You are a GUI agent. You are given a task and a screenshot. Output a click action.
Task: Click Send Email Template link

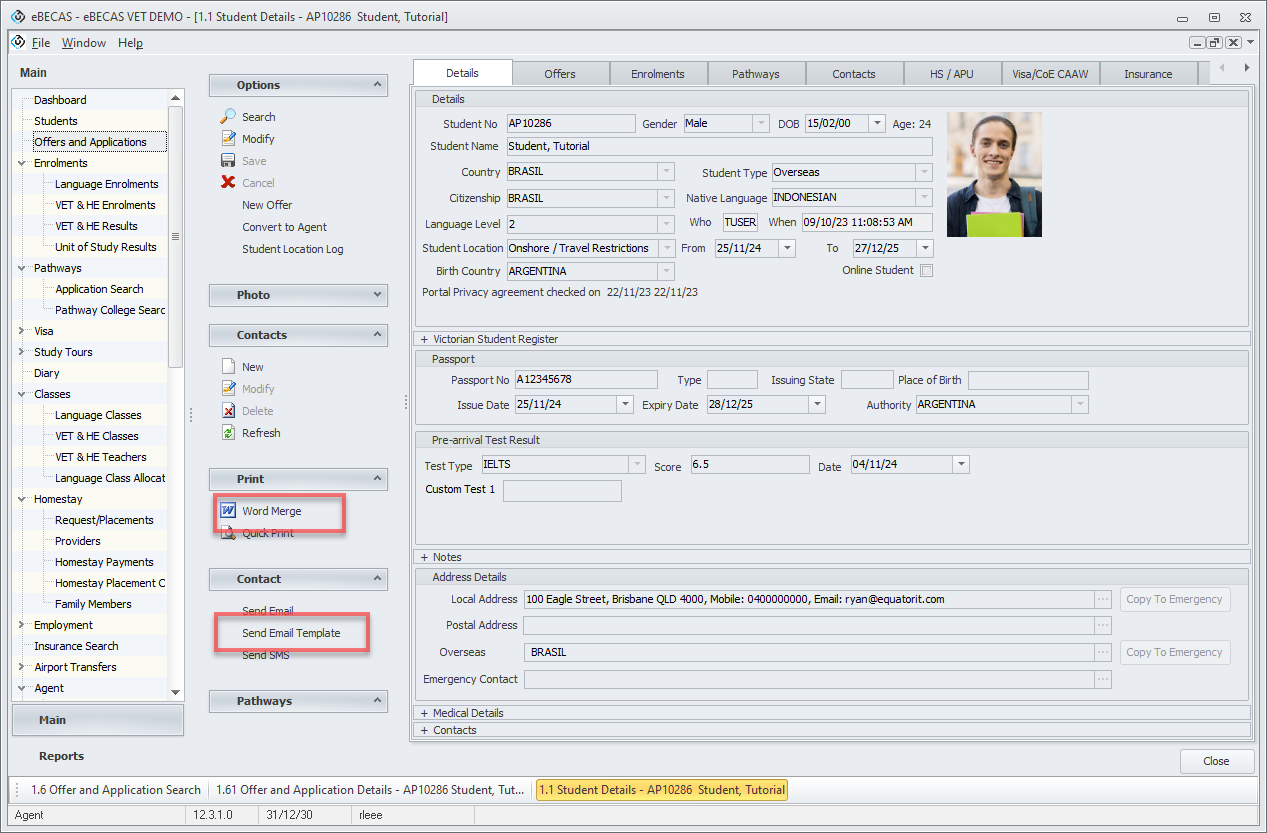(291, 633)
